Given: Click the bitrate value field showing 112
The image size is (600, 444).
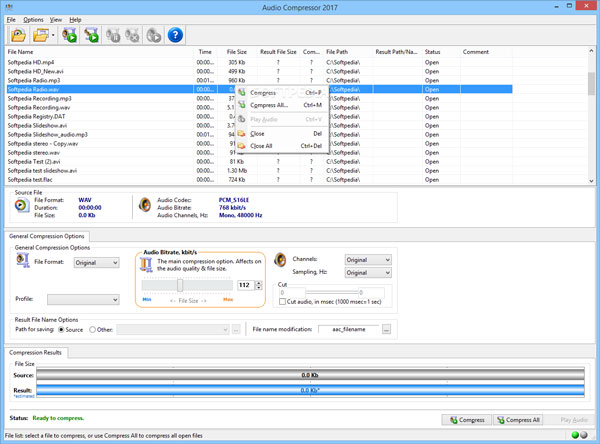Looking at the screenshot, I should 246,285.
